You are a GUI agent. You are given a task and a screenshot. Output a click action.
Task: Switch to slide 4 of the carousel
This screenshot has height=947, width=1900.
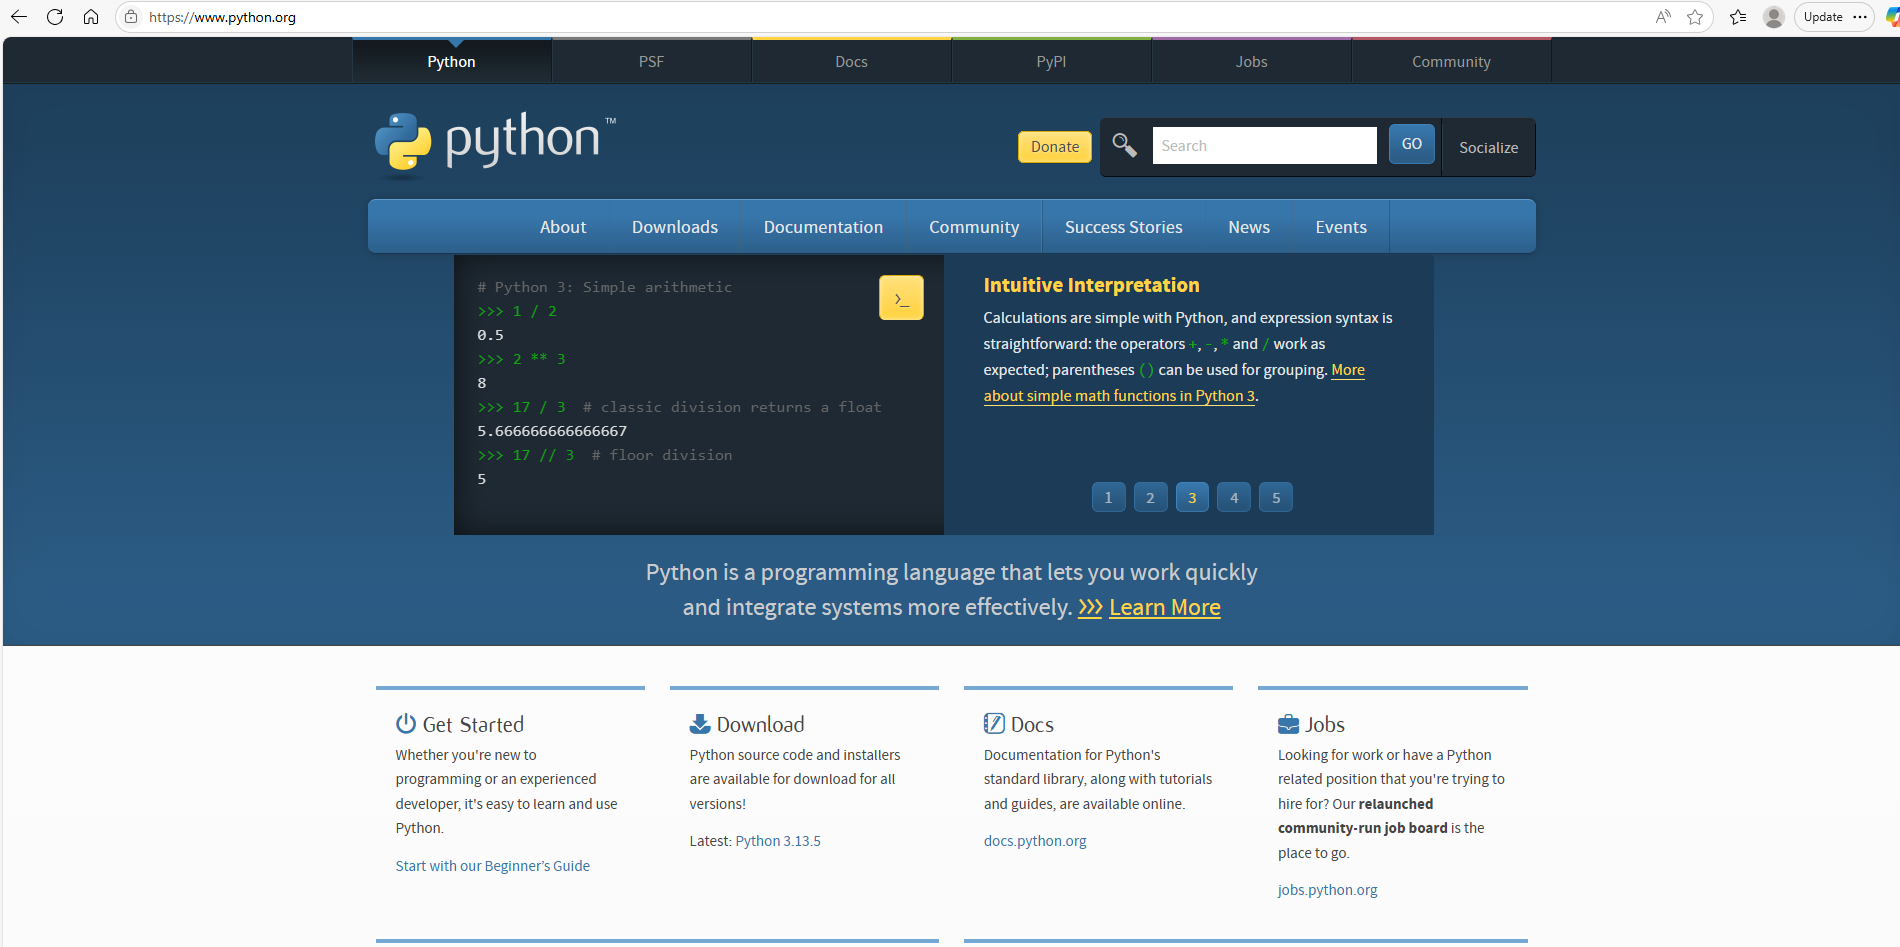(1234, 498)
